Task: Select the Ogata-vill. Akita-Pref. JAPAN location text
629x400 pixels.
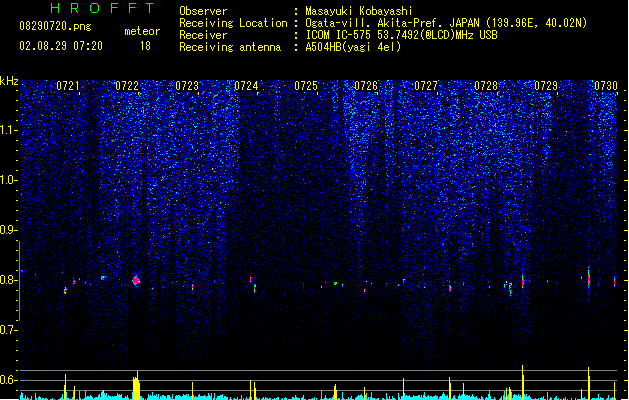Action: pos(446,23)
